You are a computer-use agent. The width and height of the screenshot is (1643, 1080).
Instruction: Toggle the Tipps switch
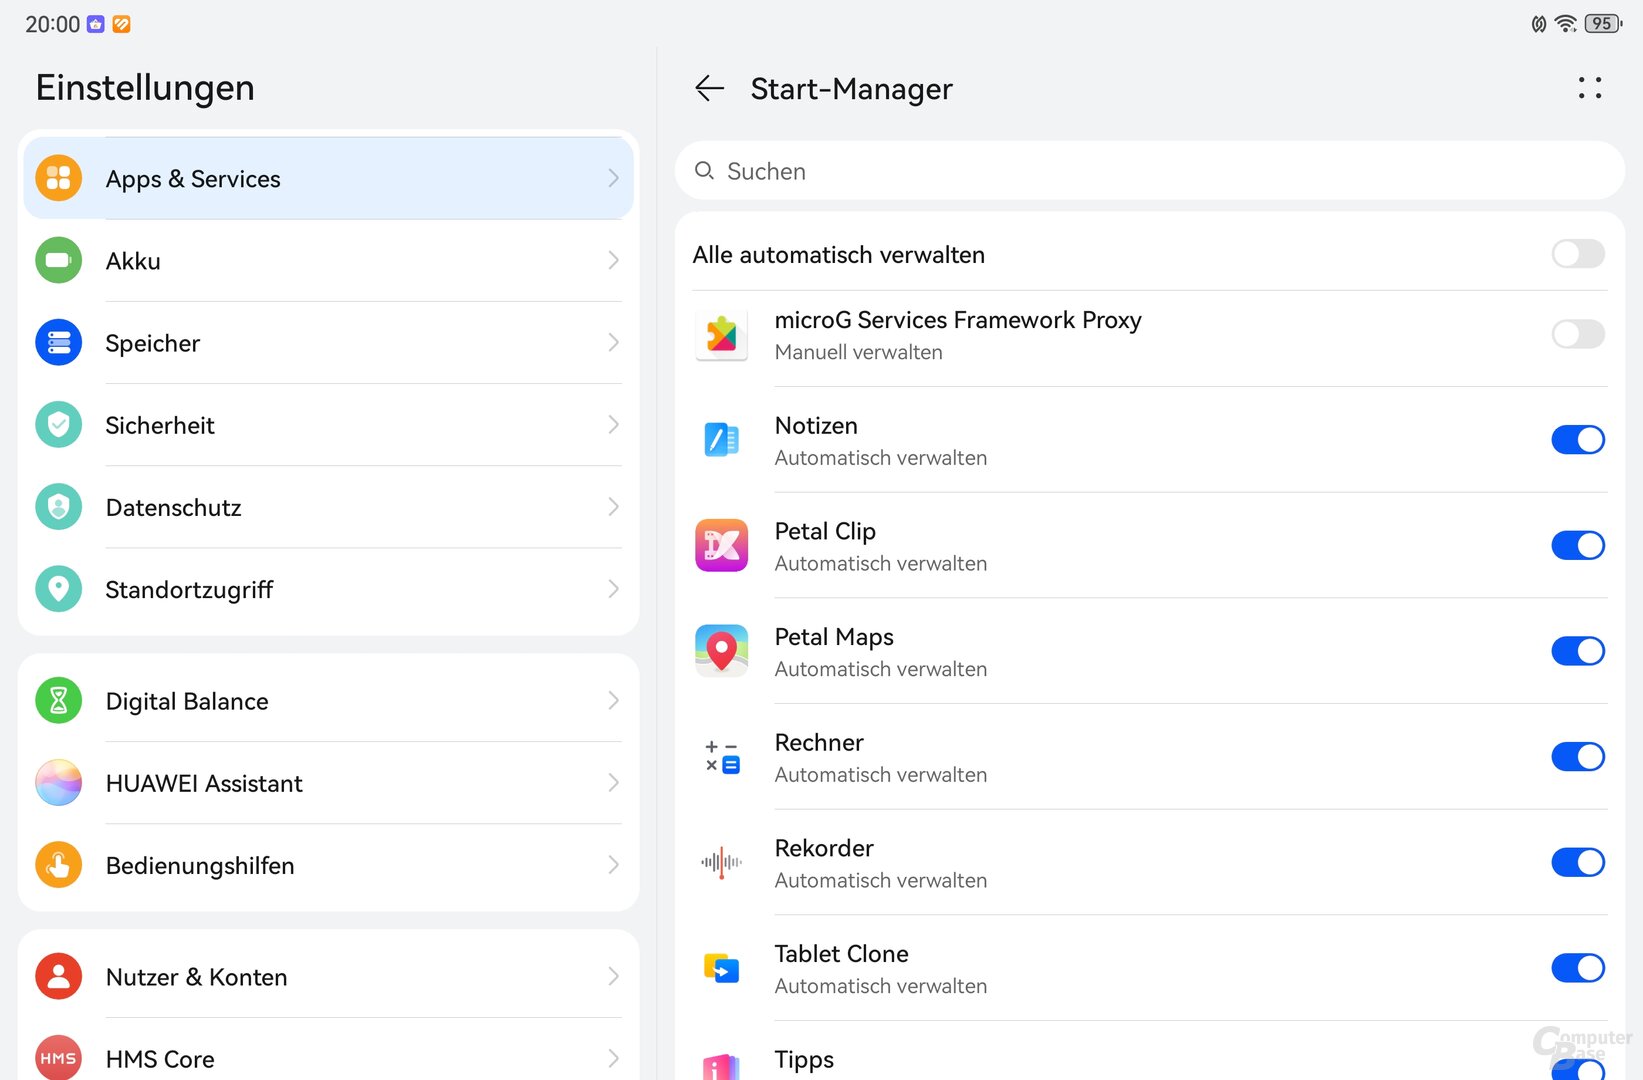1578,1069
